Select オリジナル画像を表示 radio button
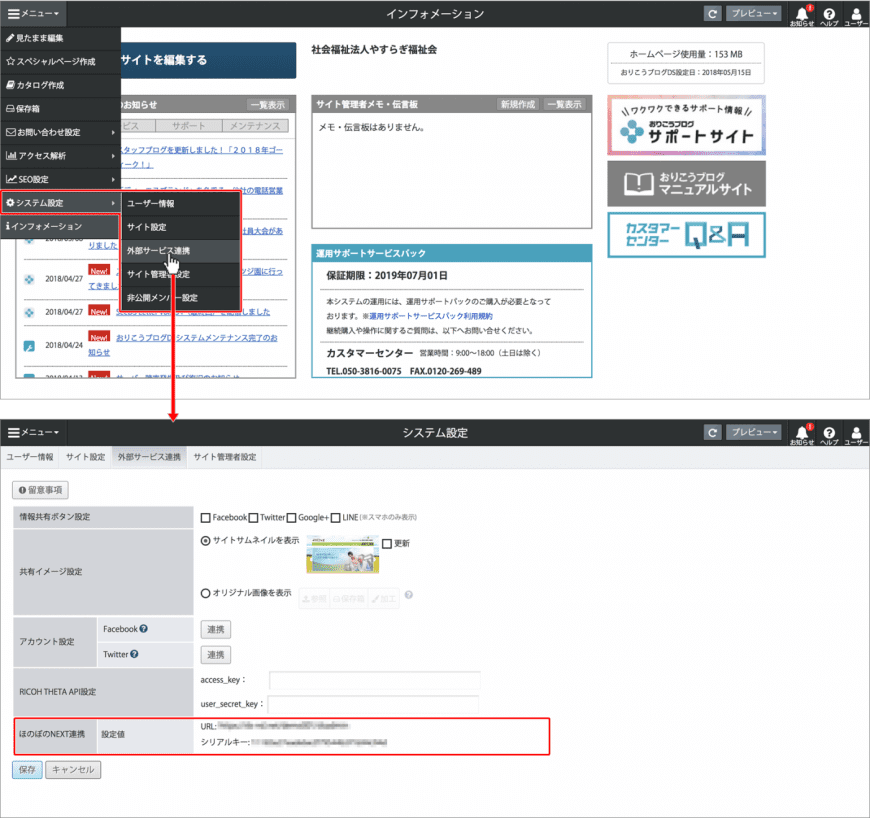This screenshot has height=818, width=870. pos(205,593)
